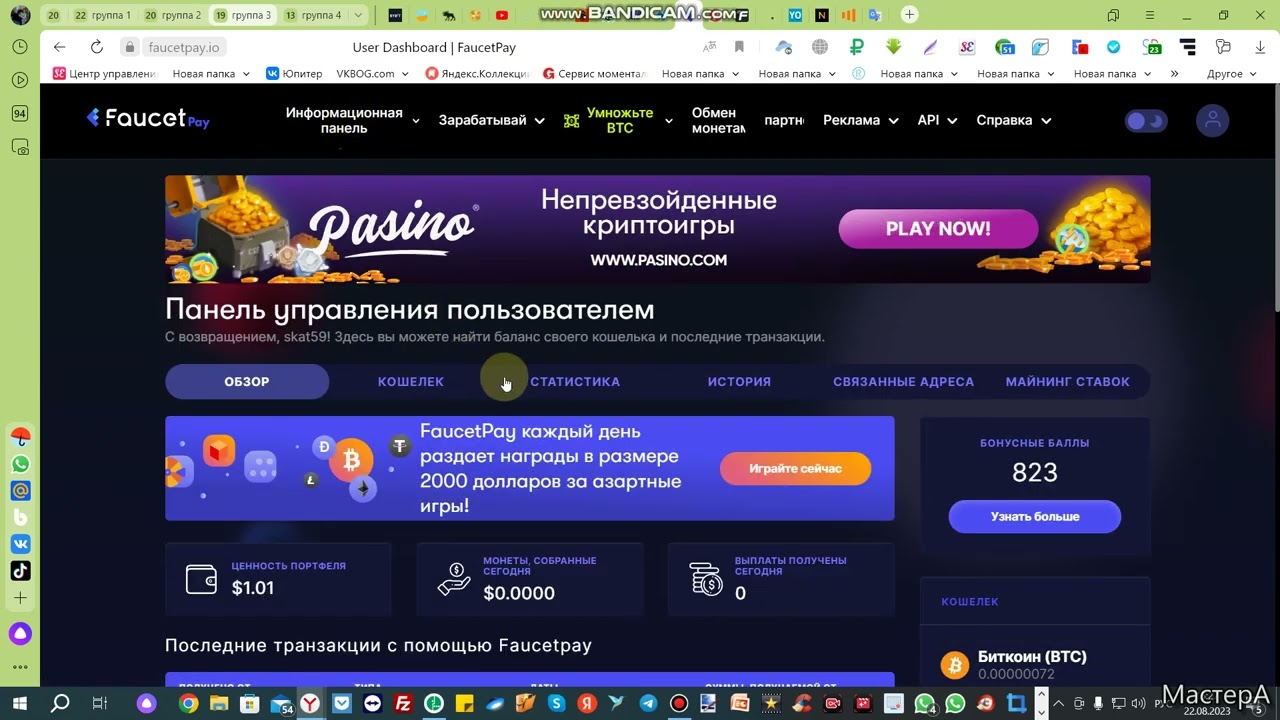Click the FaucetPay logo
This screenshot has height=720, width=1280.
(148, 119)
